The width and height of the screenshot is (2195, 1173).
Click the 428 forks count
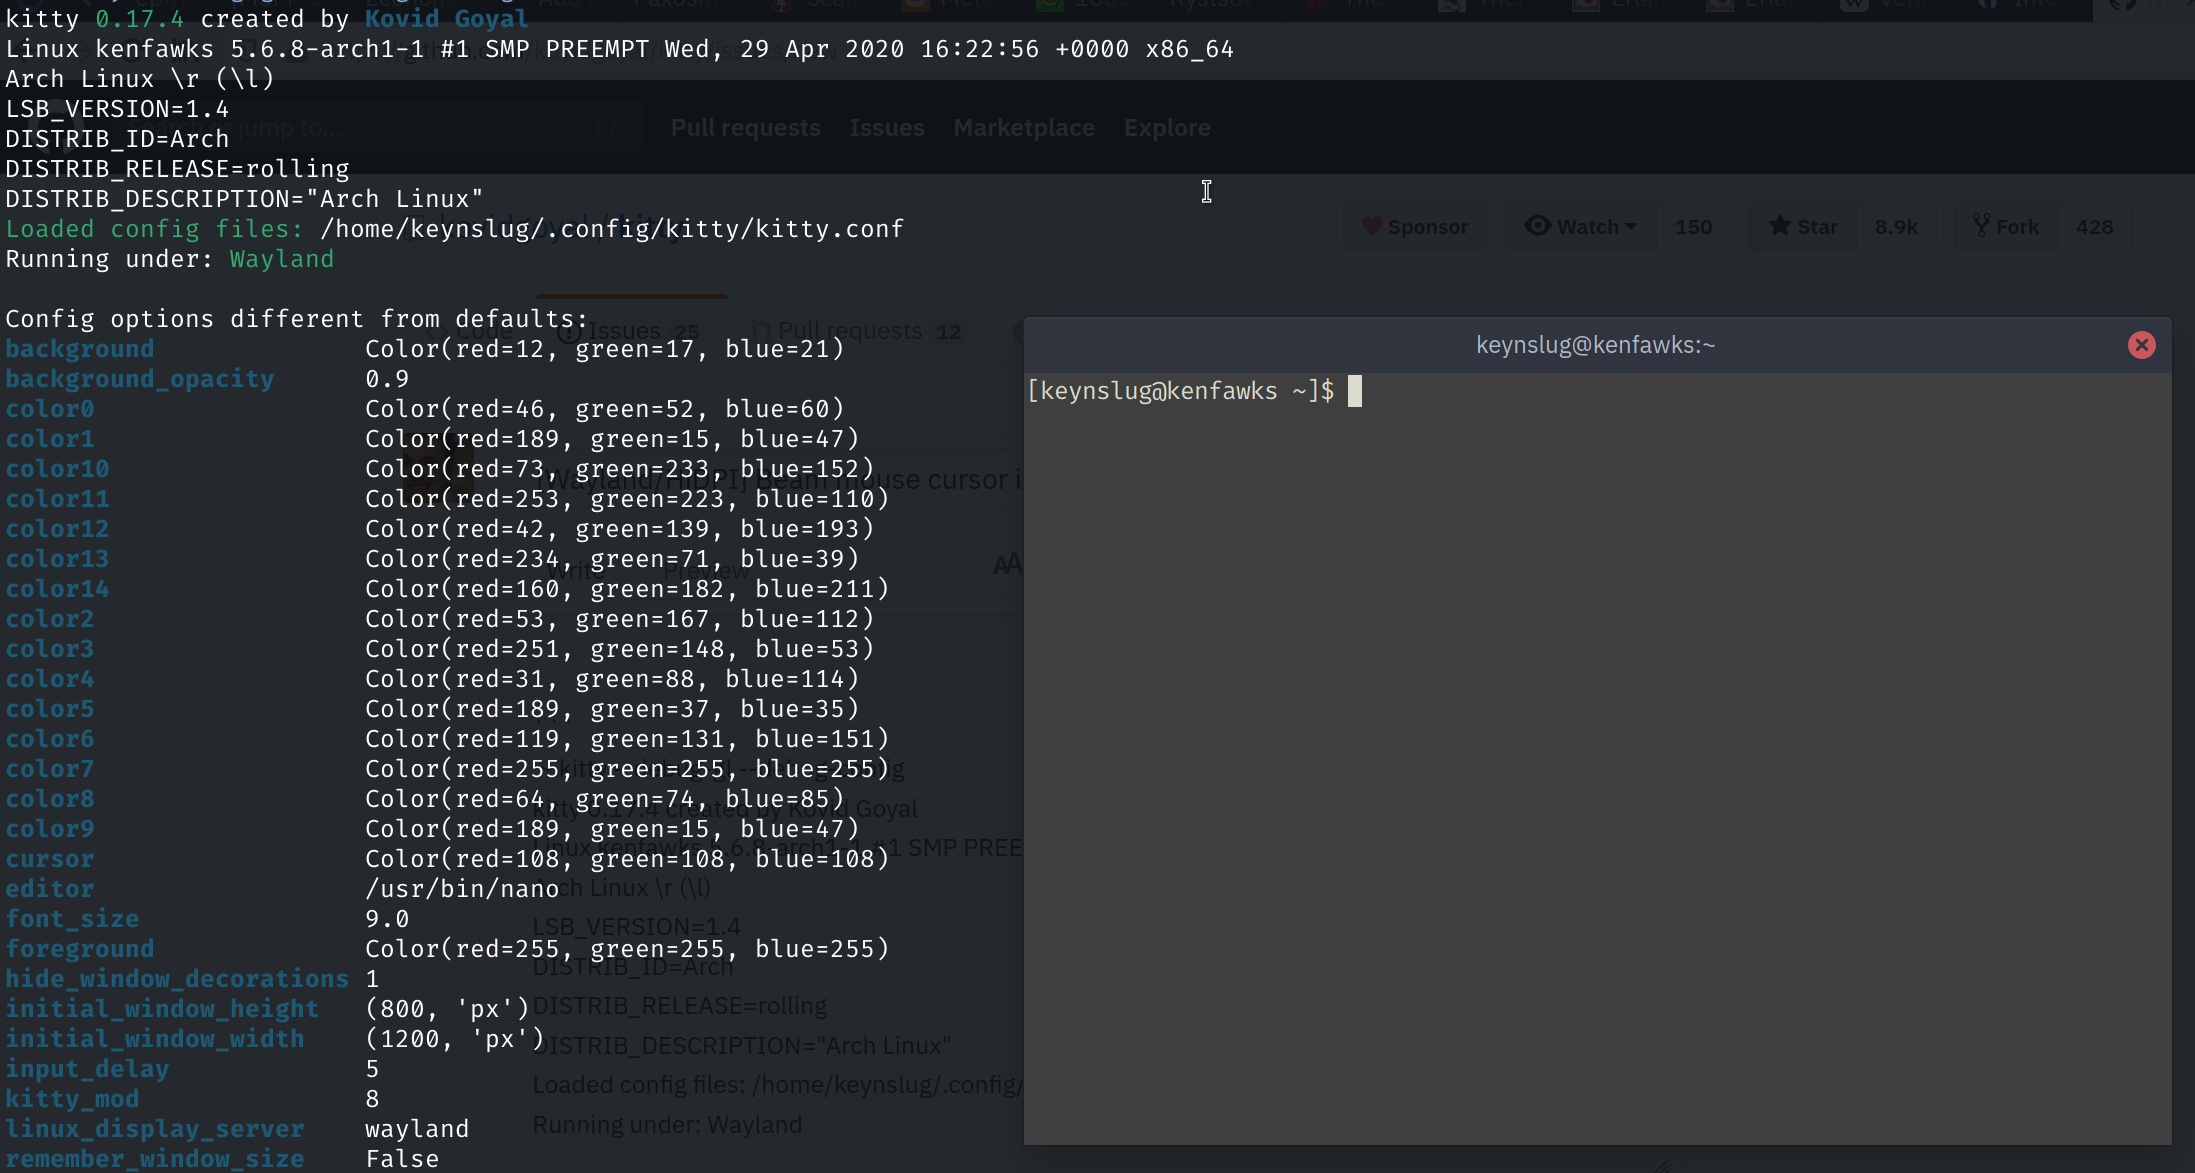point(2095,226)
